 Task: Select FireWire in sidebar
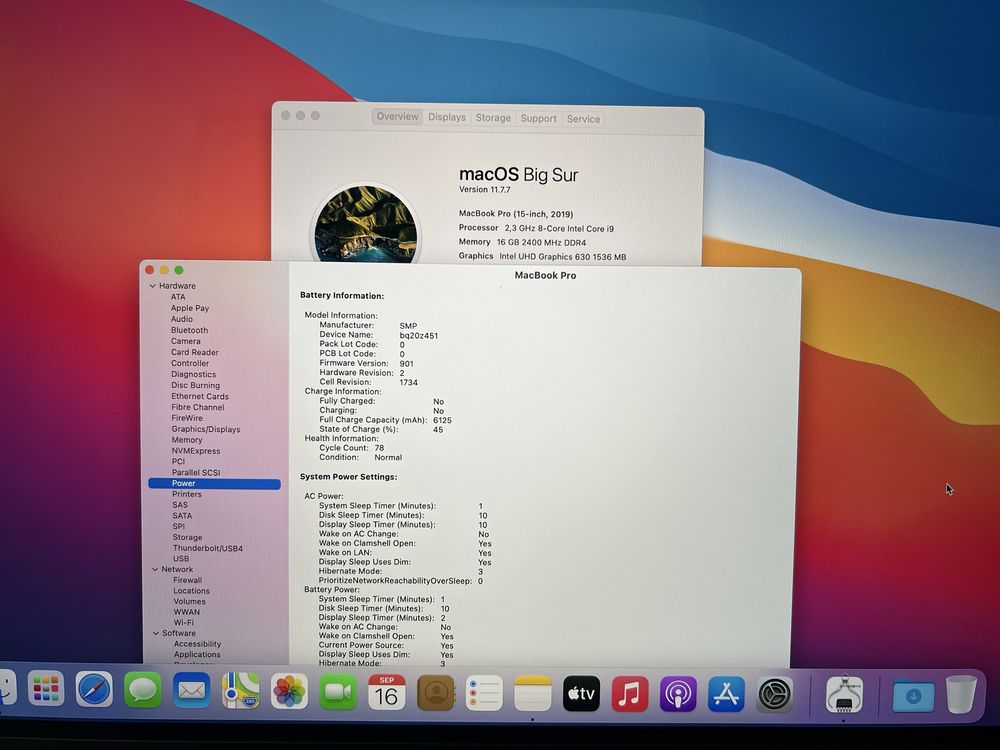pyautogui.click(x=187, y=418)
